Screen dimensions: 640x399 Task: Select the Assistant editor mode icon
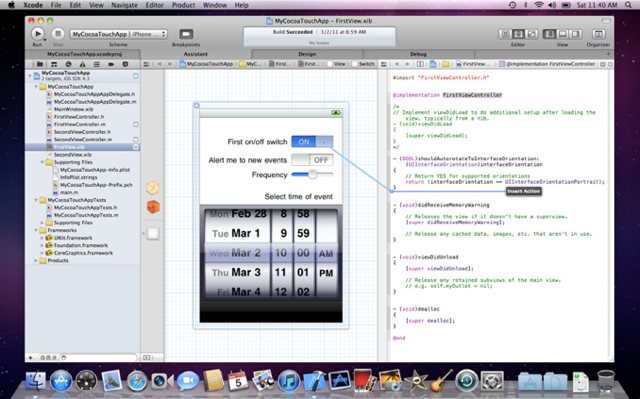[x=518, y=34]
